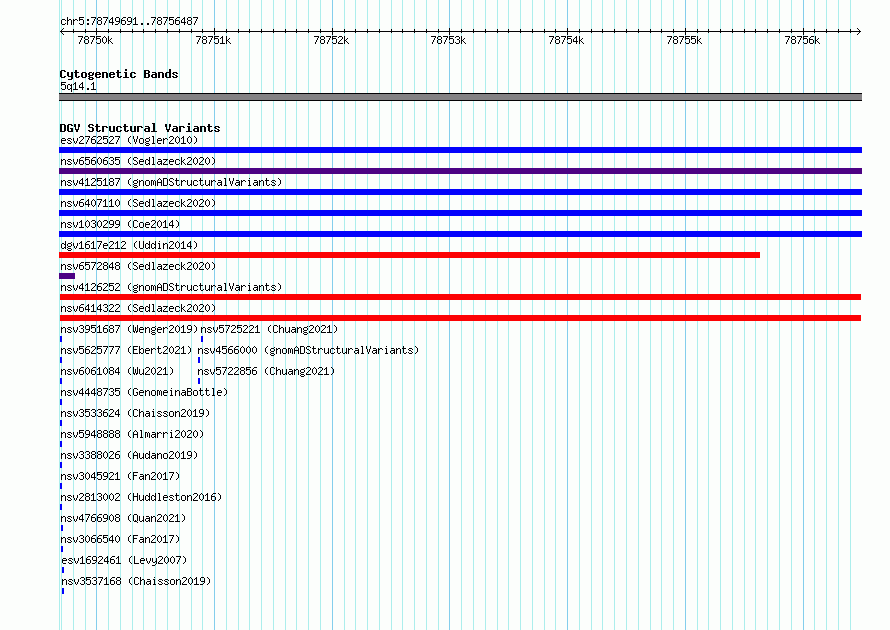Open nsv5625777 (Ebert2021) variant label

coord(126,350)
